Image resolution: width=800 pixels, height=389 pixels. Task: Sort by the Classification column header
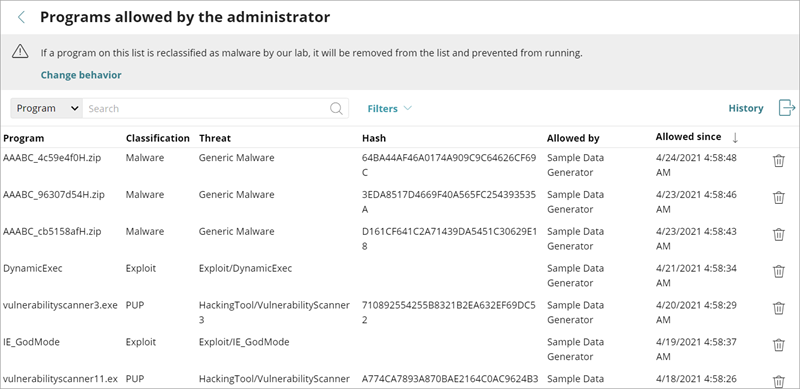158,138
